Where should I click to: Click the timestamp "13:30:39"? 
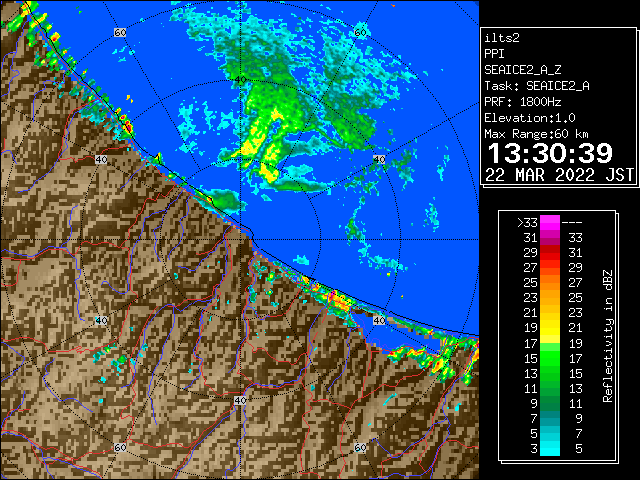coord(550,153)
